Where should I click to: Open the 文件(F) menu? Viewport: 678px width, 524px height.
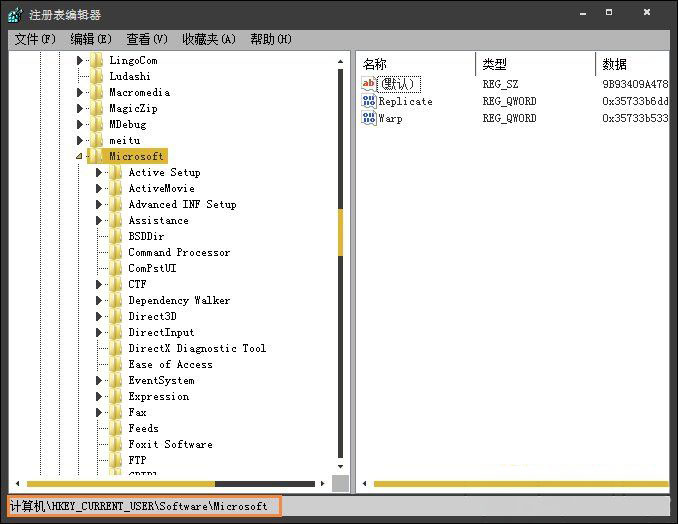coord(35,39)
